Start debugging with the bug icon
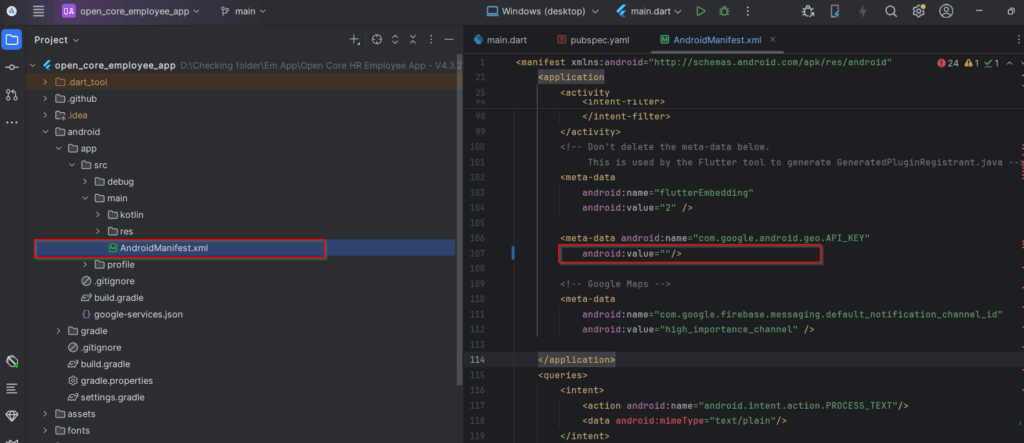 tap(724, 11)
